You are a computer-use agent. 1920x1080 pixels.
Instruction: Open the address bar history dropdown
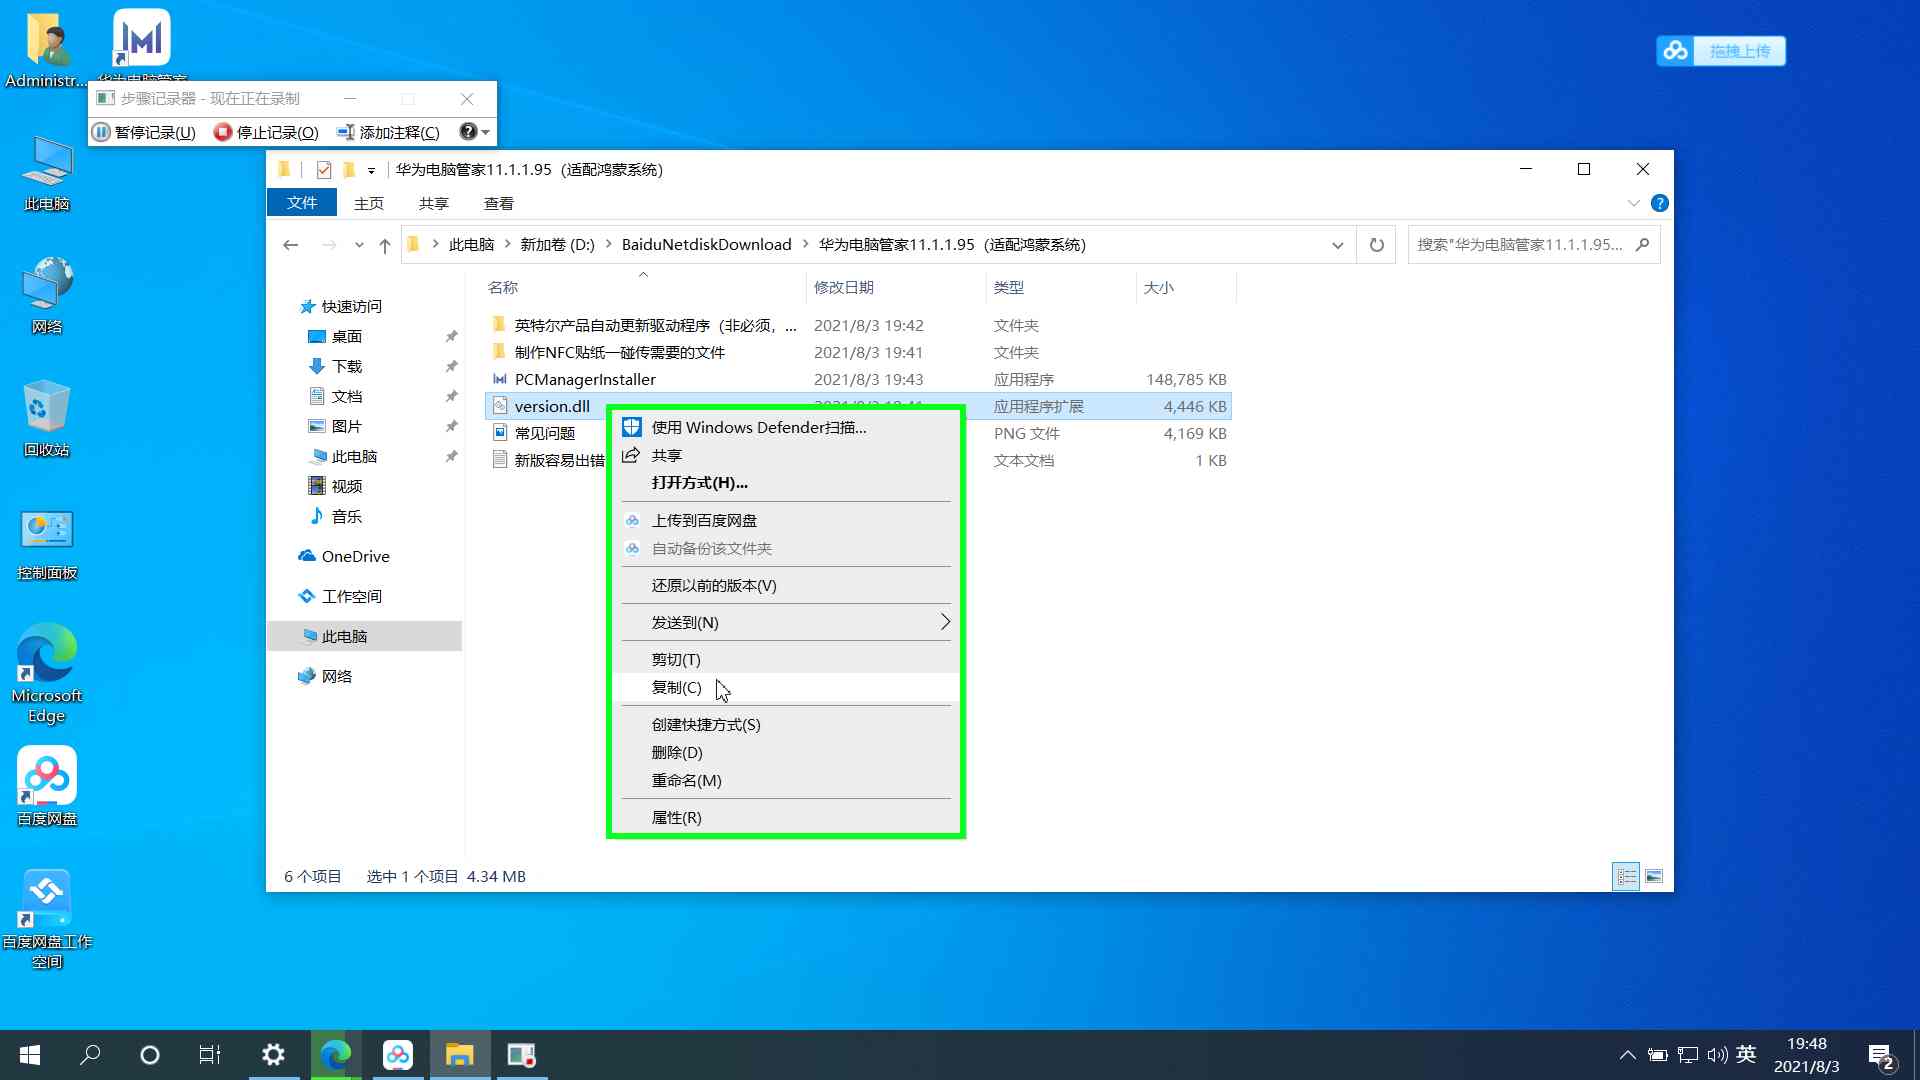(x=1337, y=244)
